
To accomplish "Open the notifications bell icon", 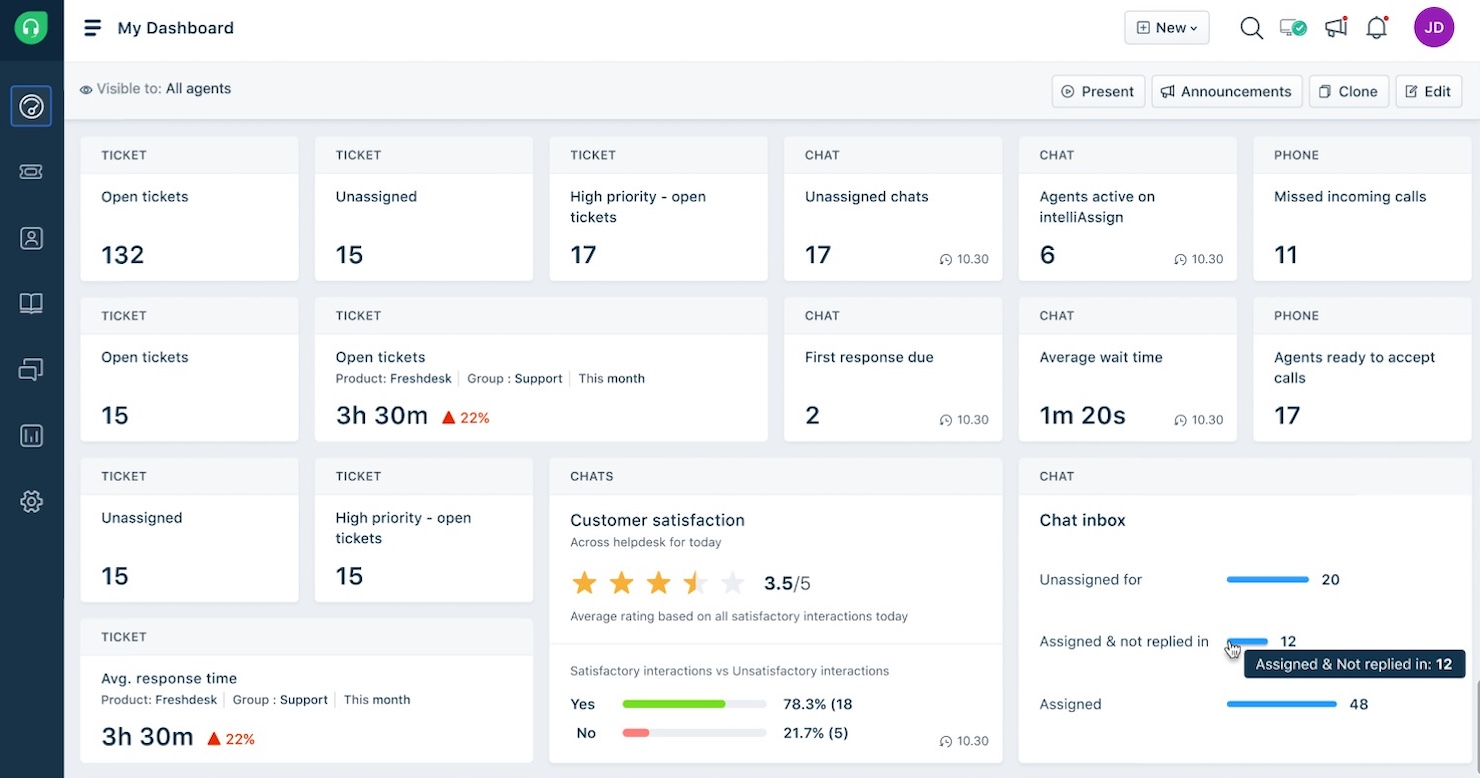I will pyautogui.click(x=1376, y=28).
